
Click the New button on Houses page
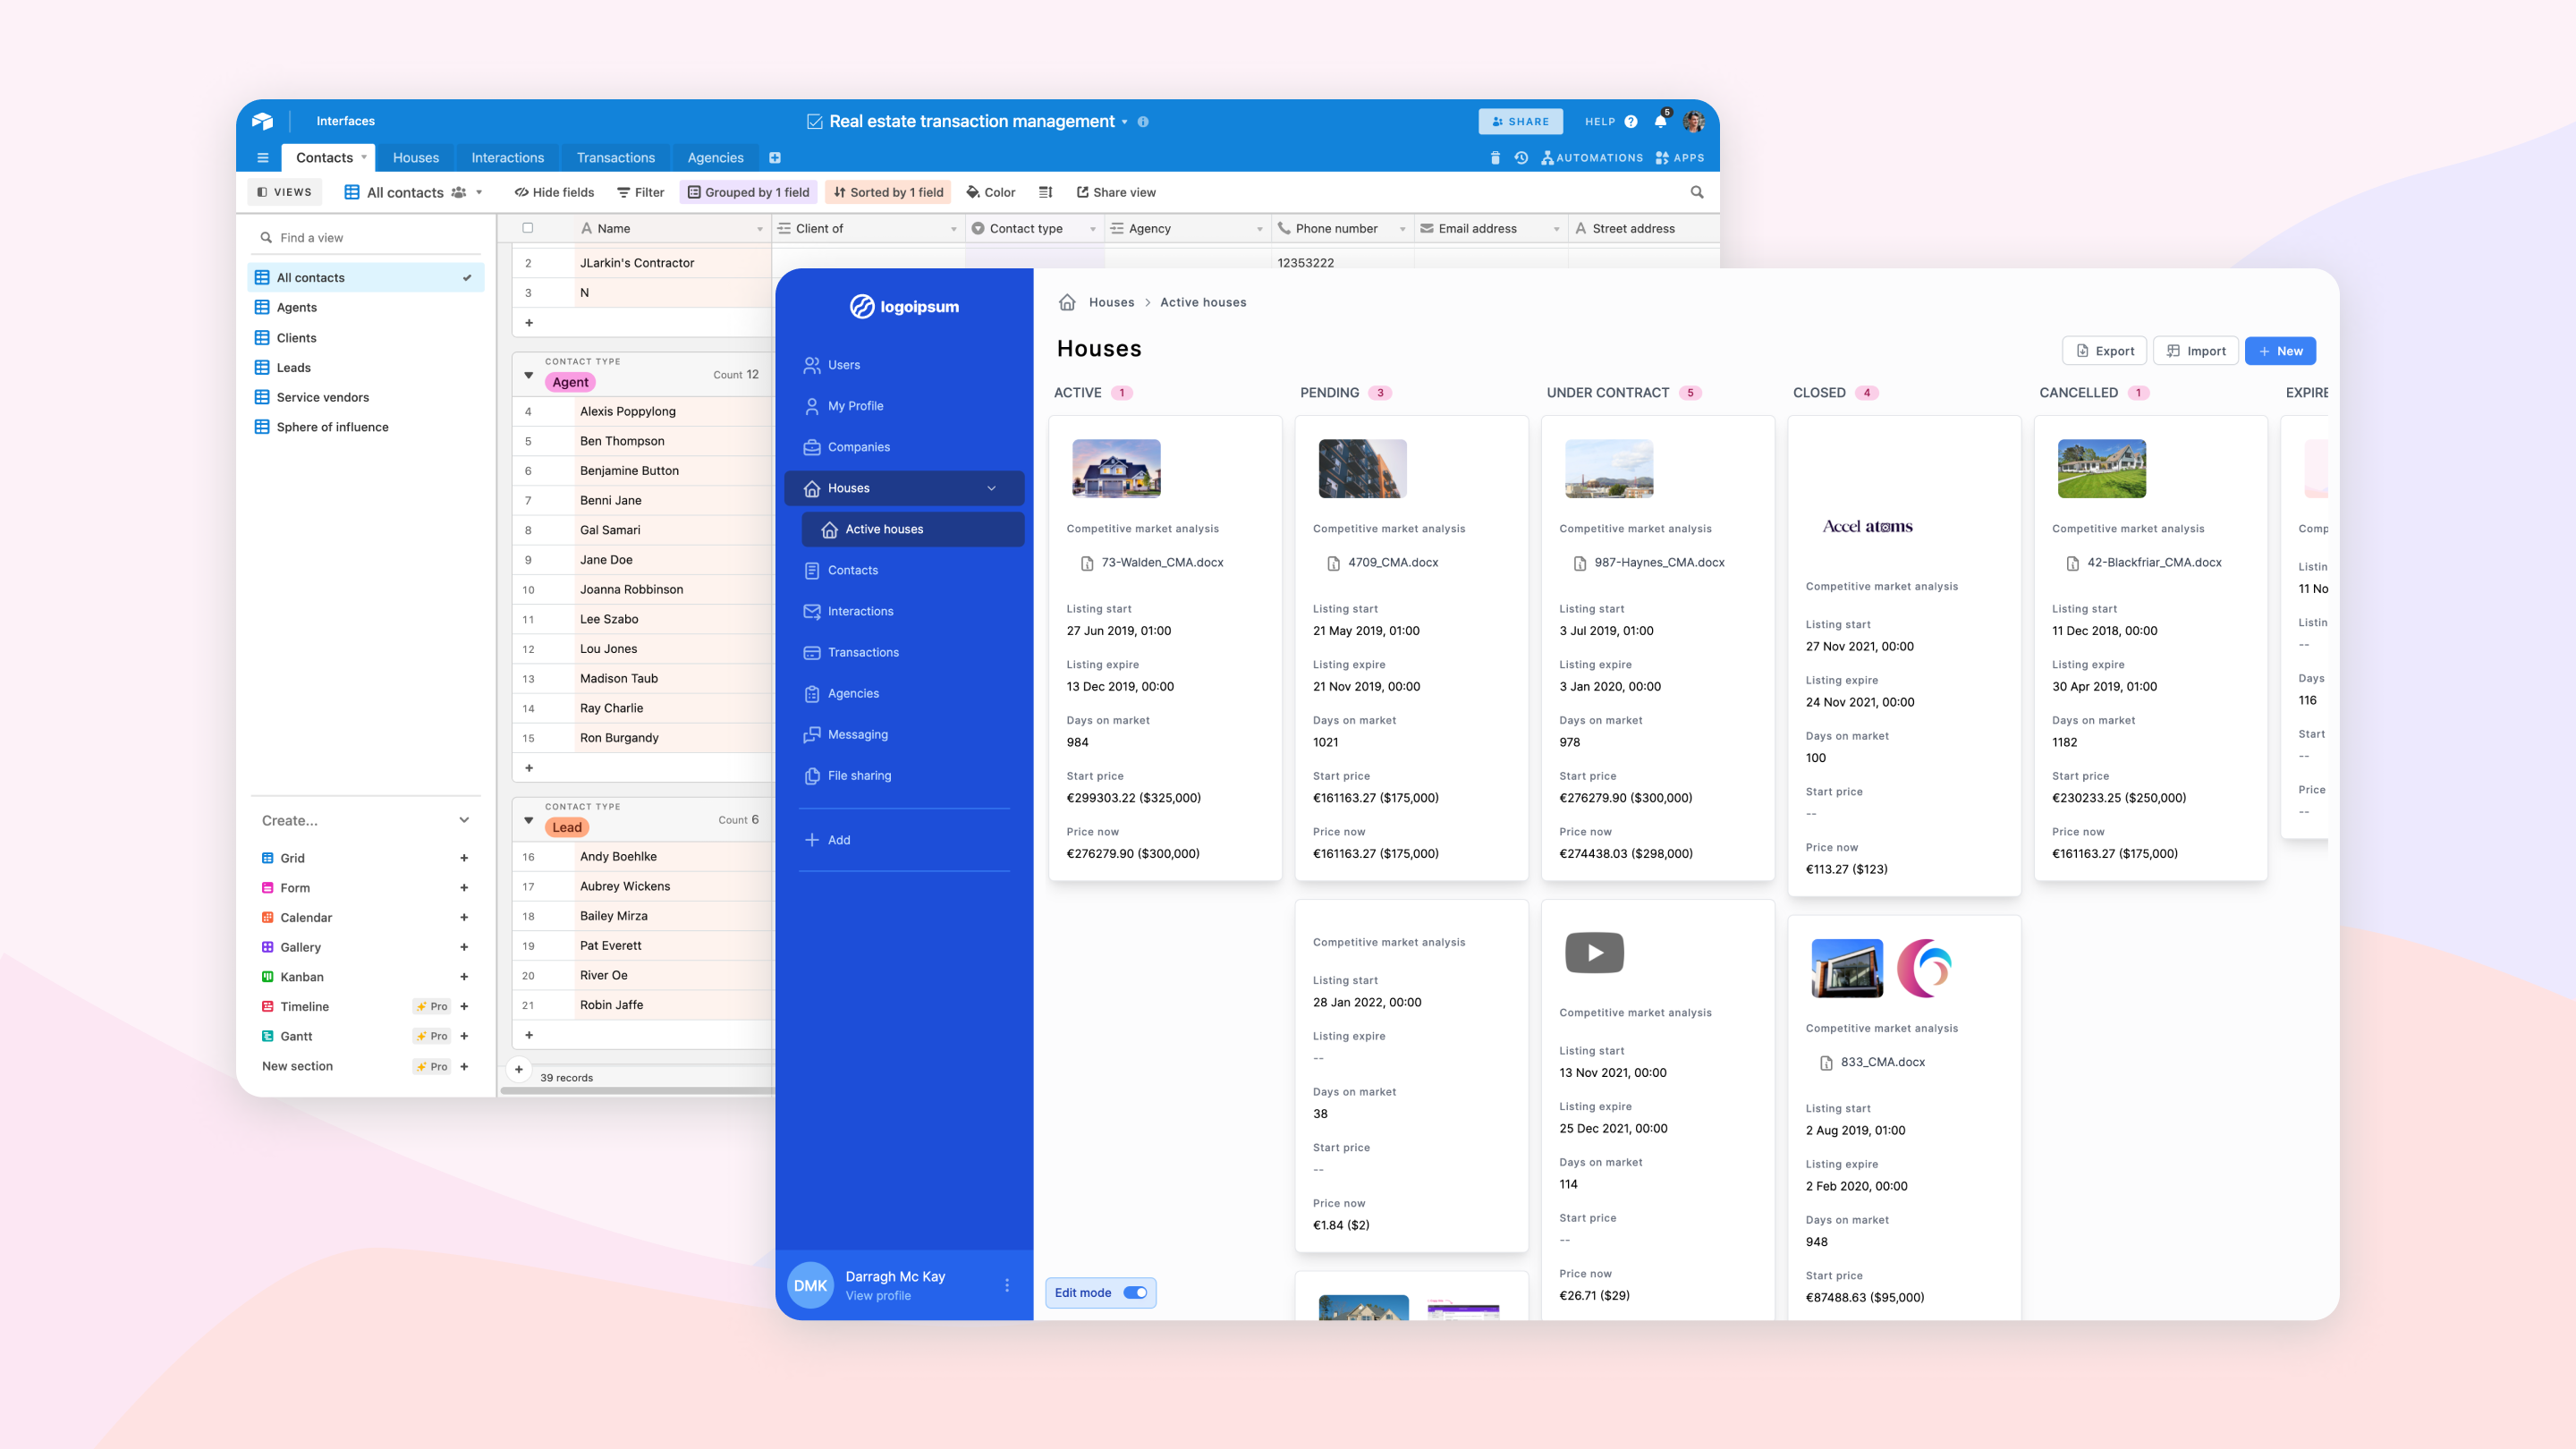[x=2280, y=350]
